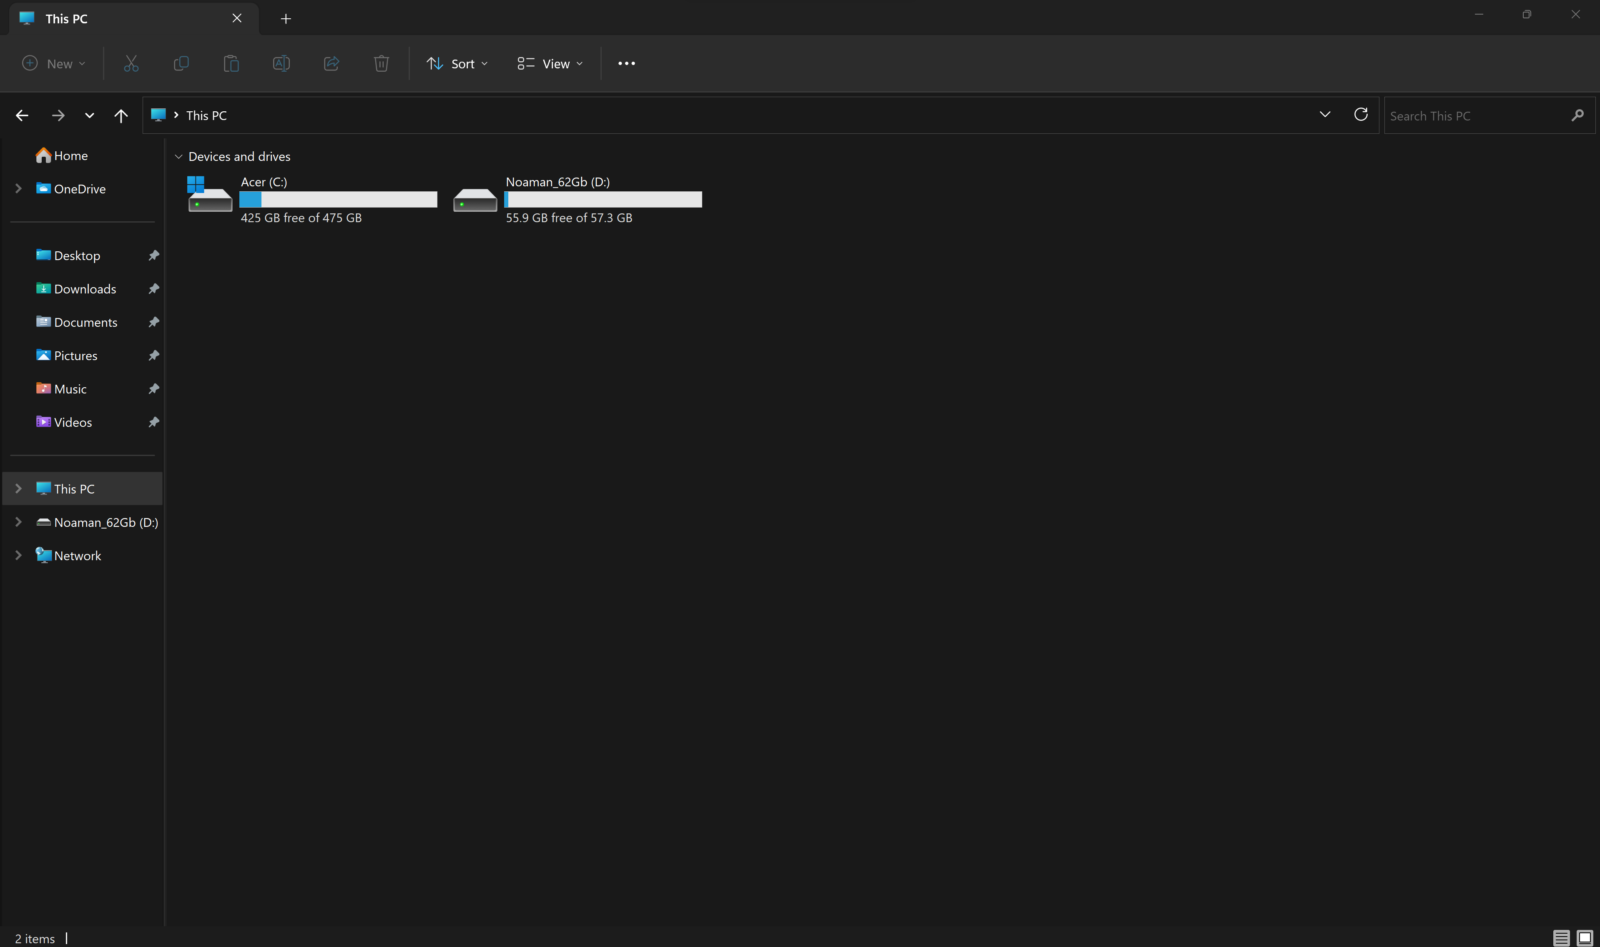The height and width of the screenshot is (947, 1600).
Task: Click Acer (C:) storage usage bar
Action: click(x=338, y=200)
